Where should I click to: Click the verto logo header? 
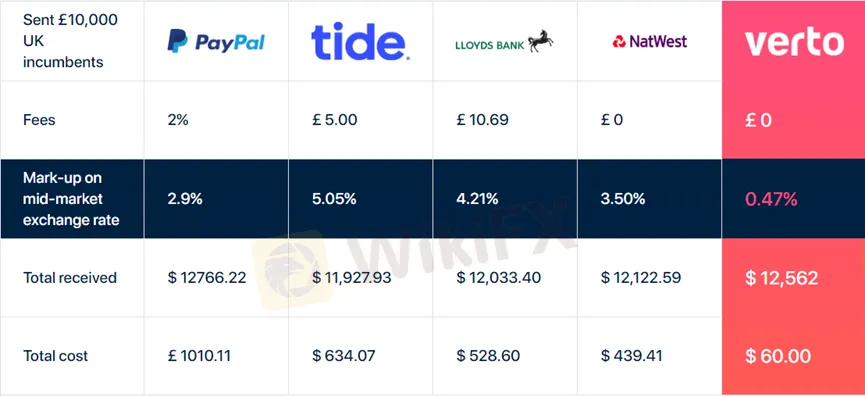[x=794, y=42]
